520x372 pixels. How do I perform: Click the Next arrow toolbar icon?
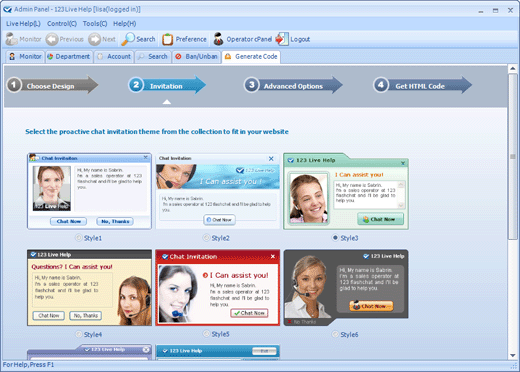click(x=94, y=39)
